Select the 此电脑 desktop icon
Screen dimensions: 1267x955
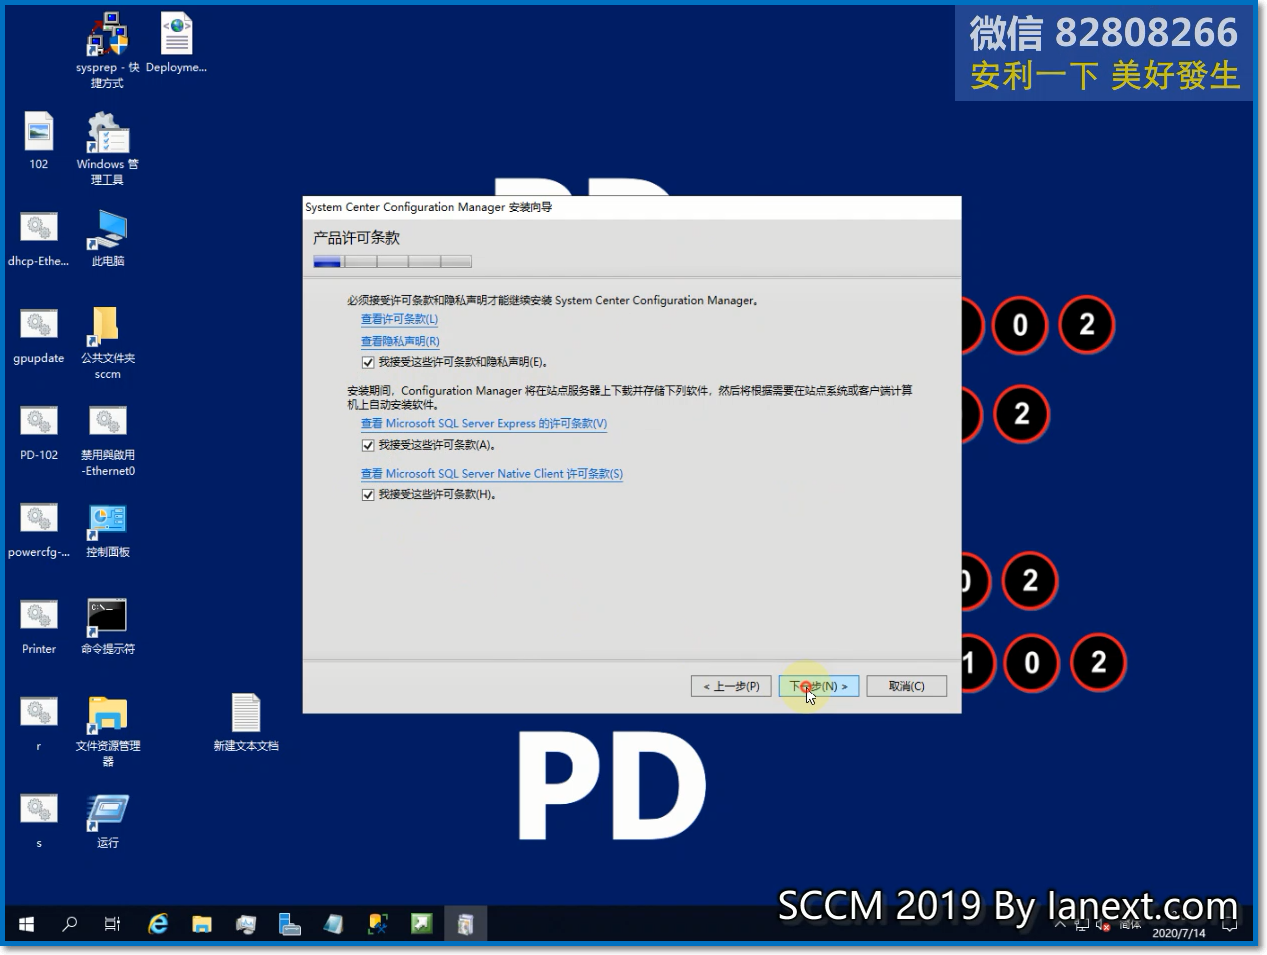click(x=107, y=238)
